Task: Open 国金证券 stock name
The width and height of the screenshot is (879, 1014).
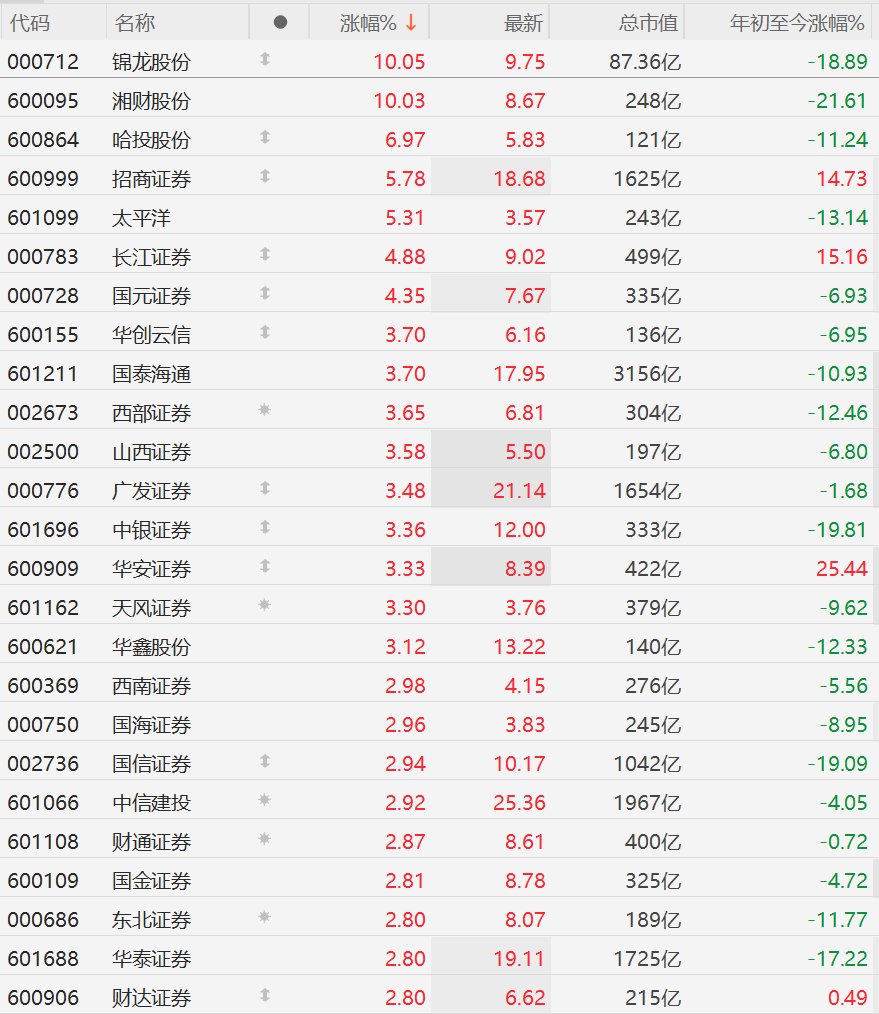Action: [x=151, y=881]
